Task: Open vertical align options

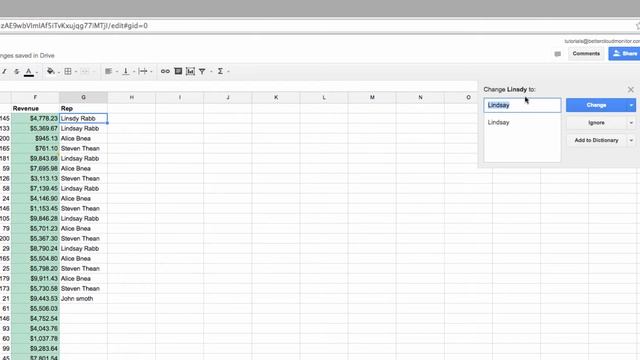Action: 126,71
